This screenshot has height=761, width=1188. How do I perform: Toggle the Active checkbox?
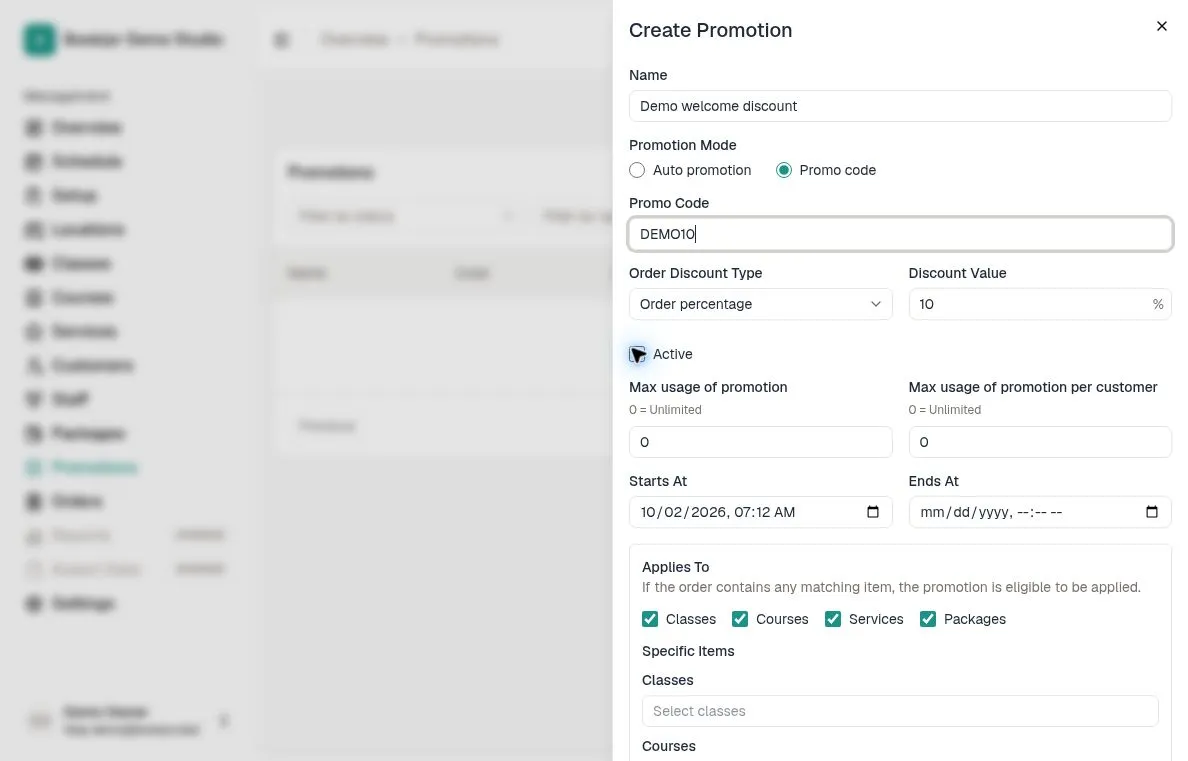pos(637,354)
